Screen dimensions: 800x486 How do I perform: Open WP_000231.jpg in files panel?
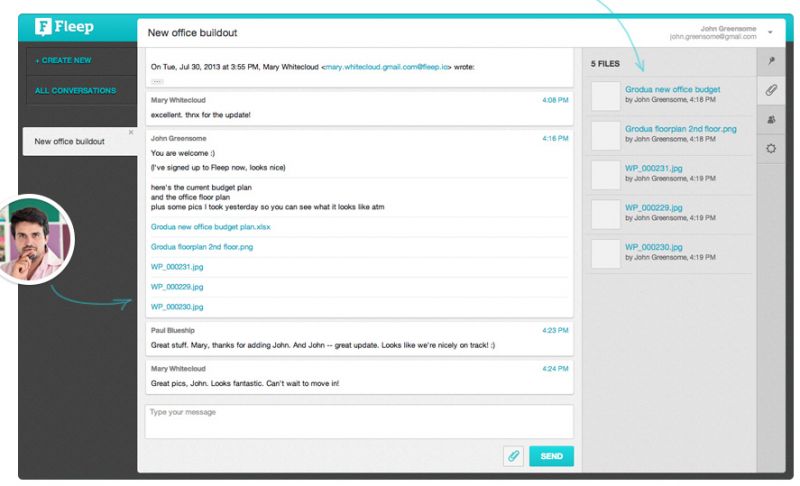(654, 168)
